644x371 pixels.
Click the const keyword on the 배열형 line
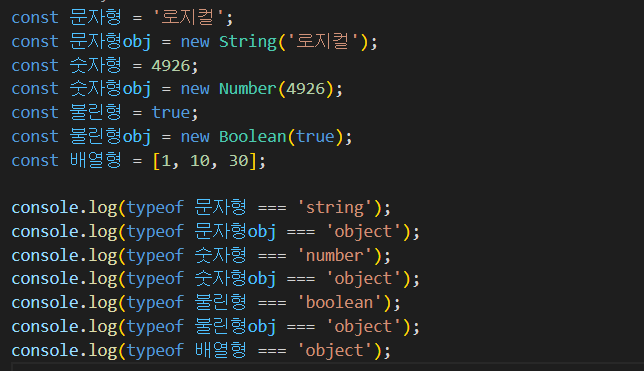(35, 161)
